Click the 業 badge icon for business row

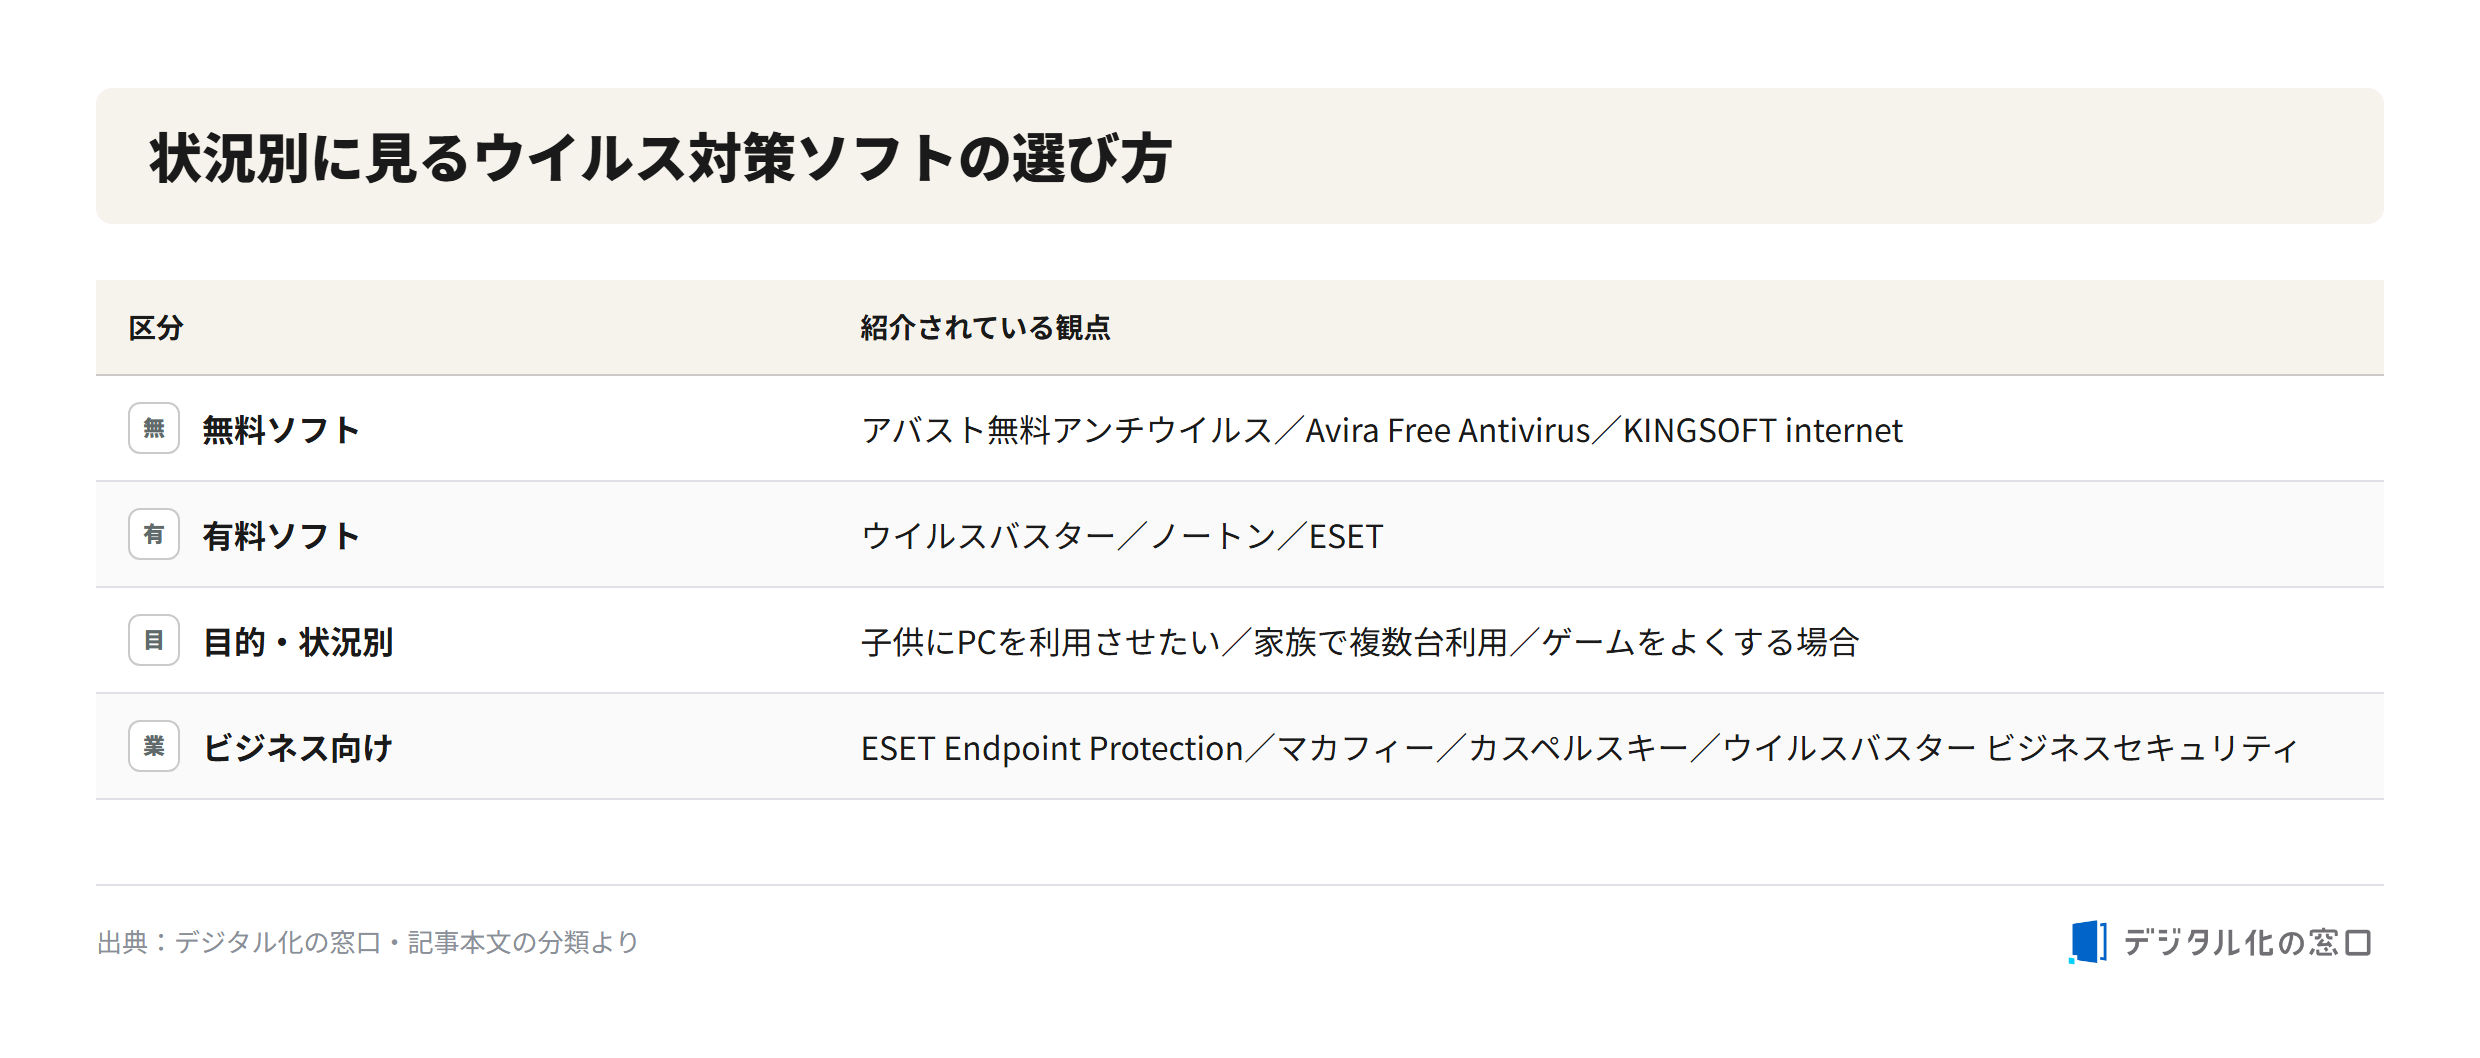tap(154, 746)
